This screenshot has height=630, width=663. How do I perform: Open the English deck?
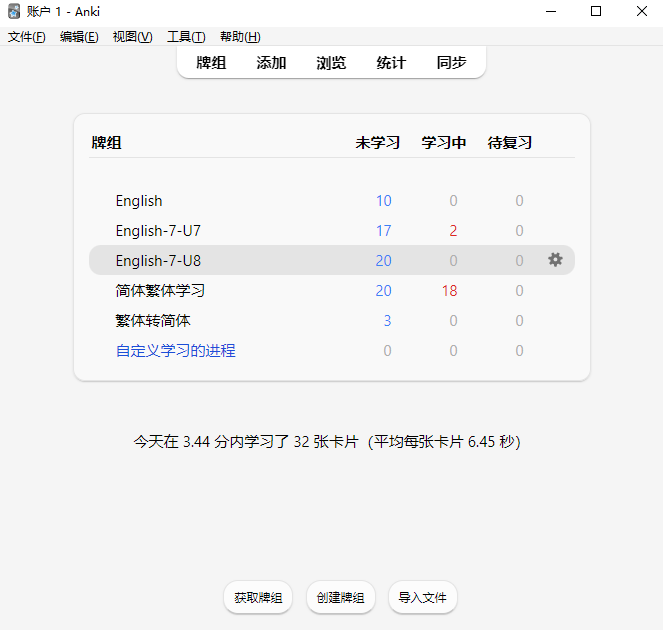pos(139,200)
